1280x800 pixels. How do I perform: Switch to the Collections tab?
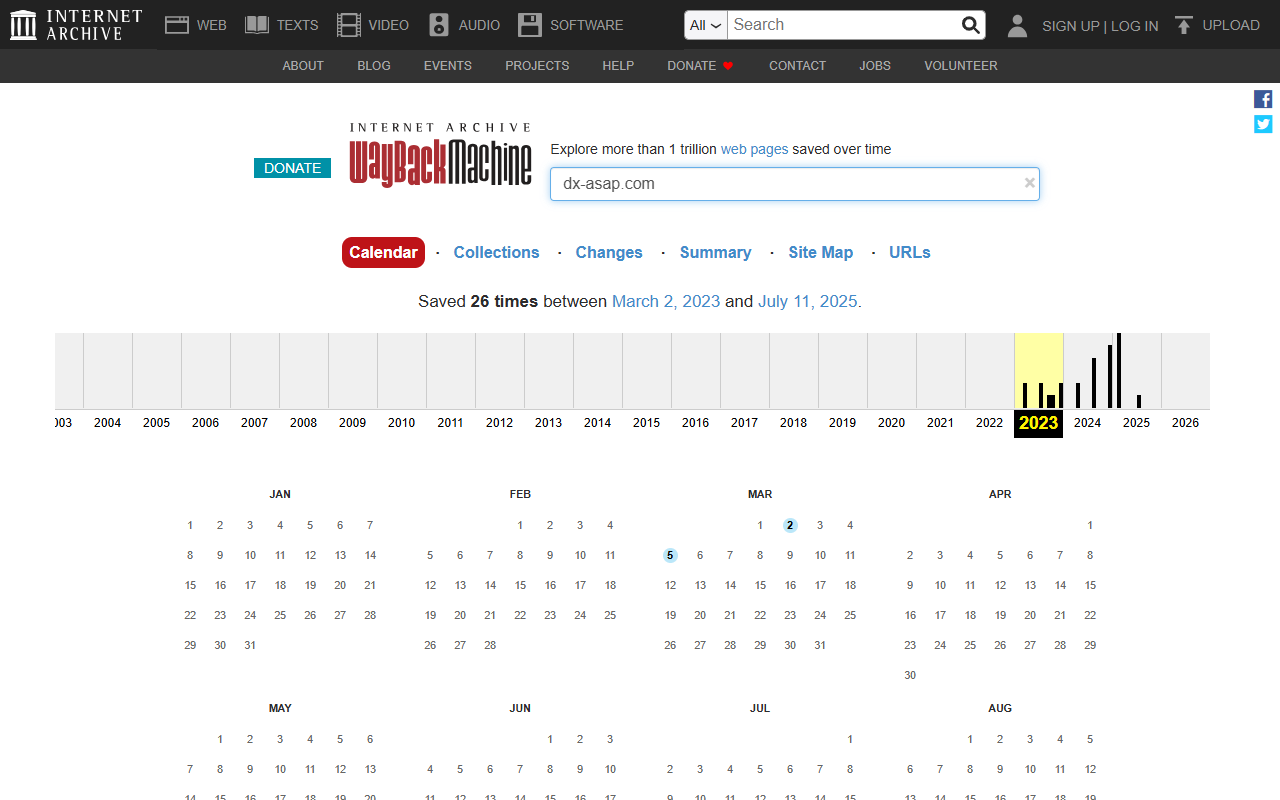[x=496, y=252]
